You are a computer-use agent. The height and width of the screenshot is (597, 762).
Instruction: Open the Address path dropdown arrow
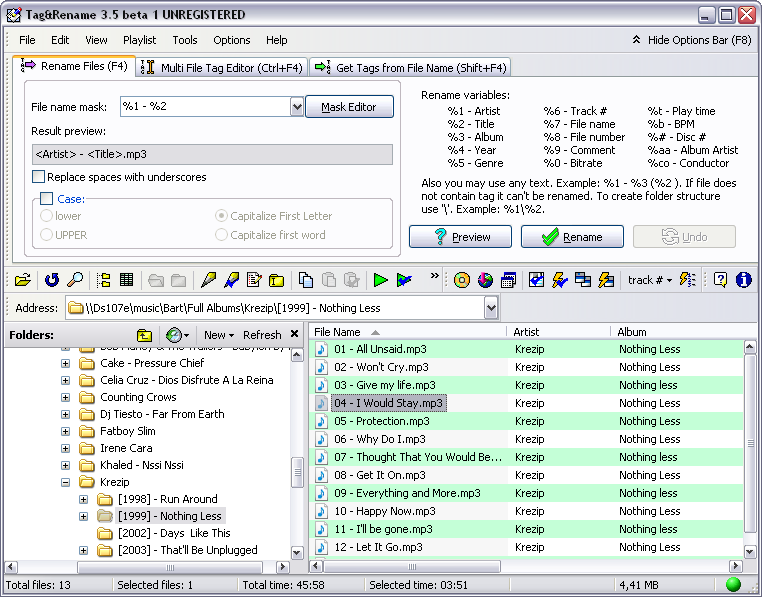(491, 308)
